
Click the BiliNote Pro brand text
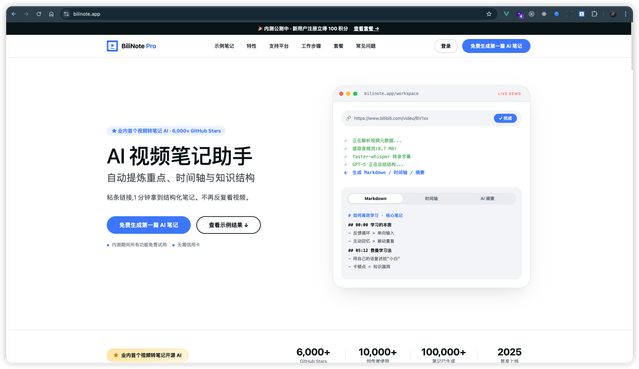(x=139, y=46)
